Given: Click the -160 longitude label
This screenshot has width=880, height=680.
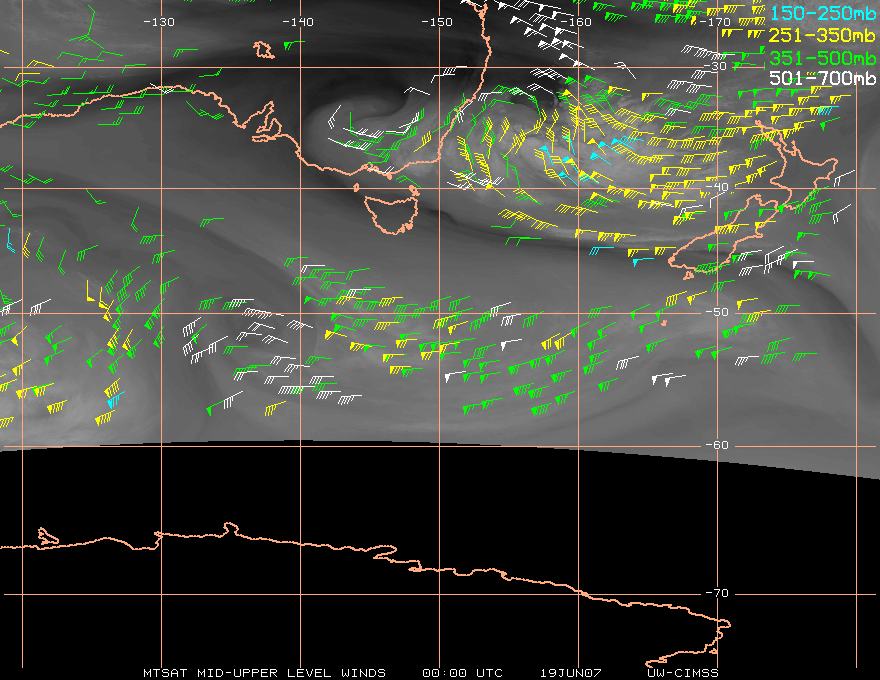Looking at the screenshot, I should pos(577,21).
